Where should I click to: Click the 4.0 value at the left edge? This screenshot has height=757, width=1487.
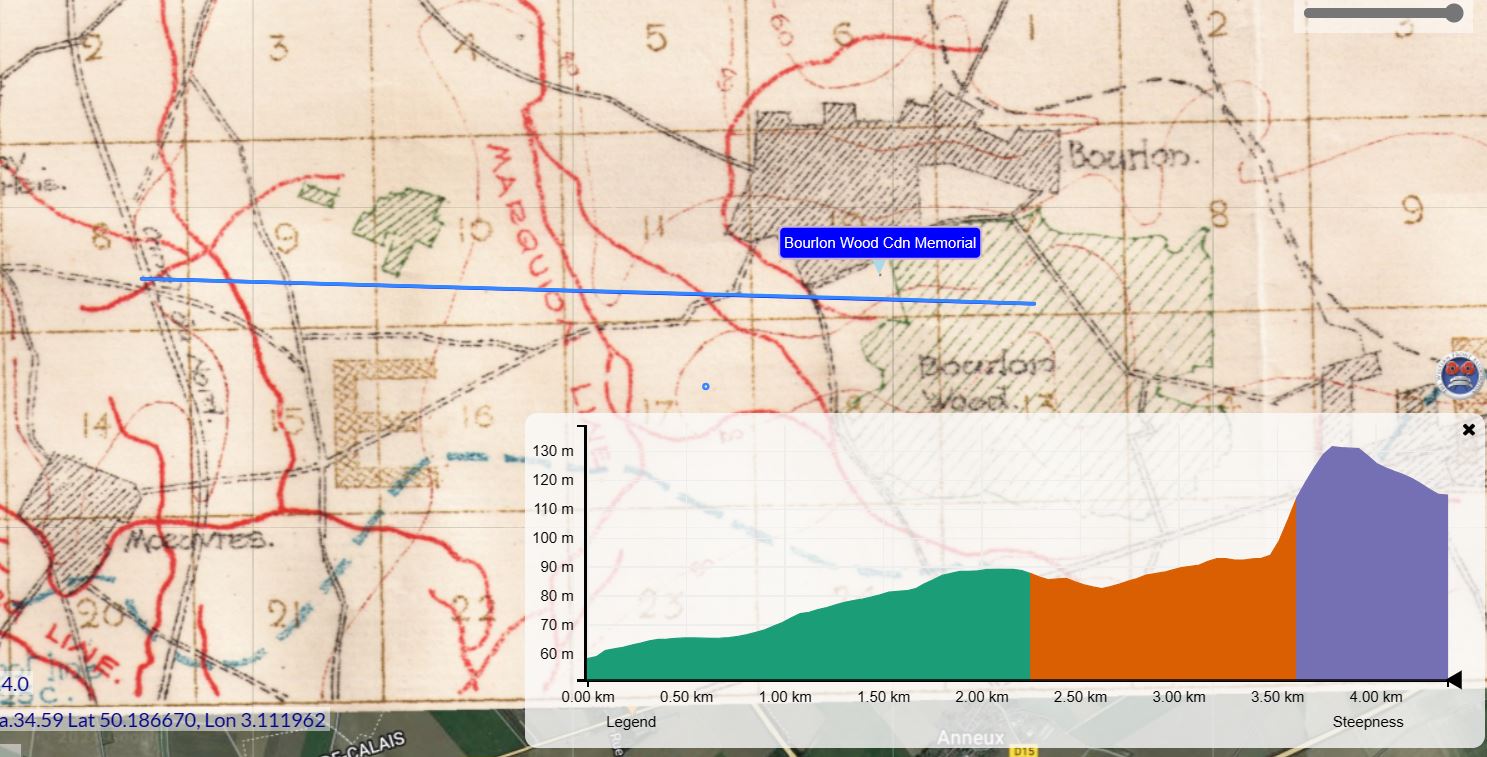coord(15,685)
